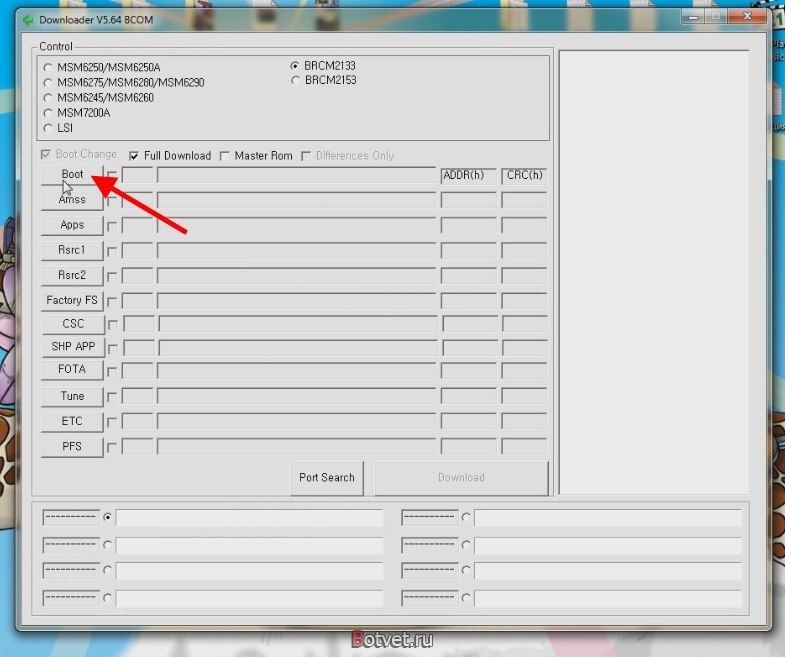Check the box beside Boot row
The width and height of the screenshot is (785, 657).
(x=112, y=176)
